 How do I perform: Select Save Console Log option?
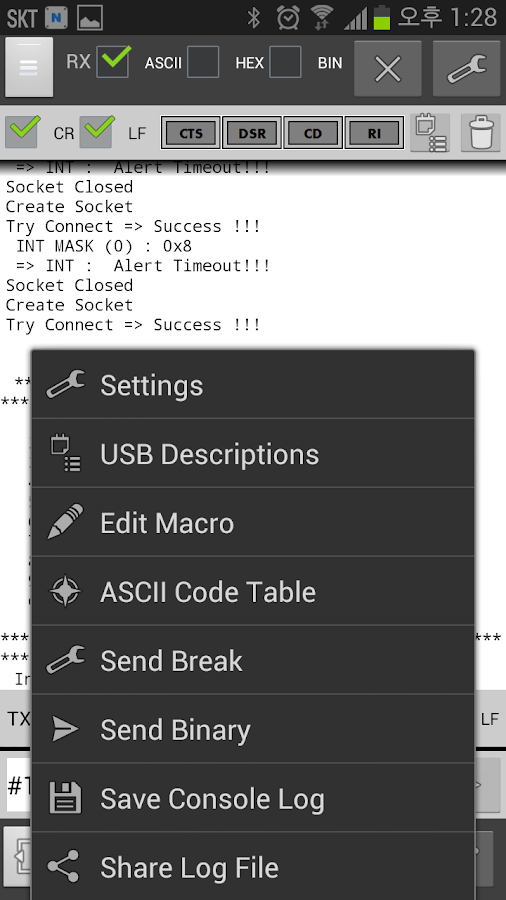[x=253, y=798]
